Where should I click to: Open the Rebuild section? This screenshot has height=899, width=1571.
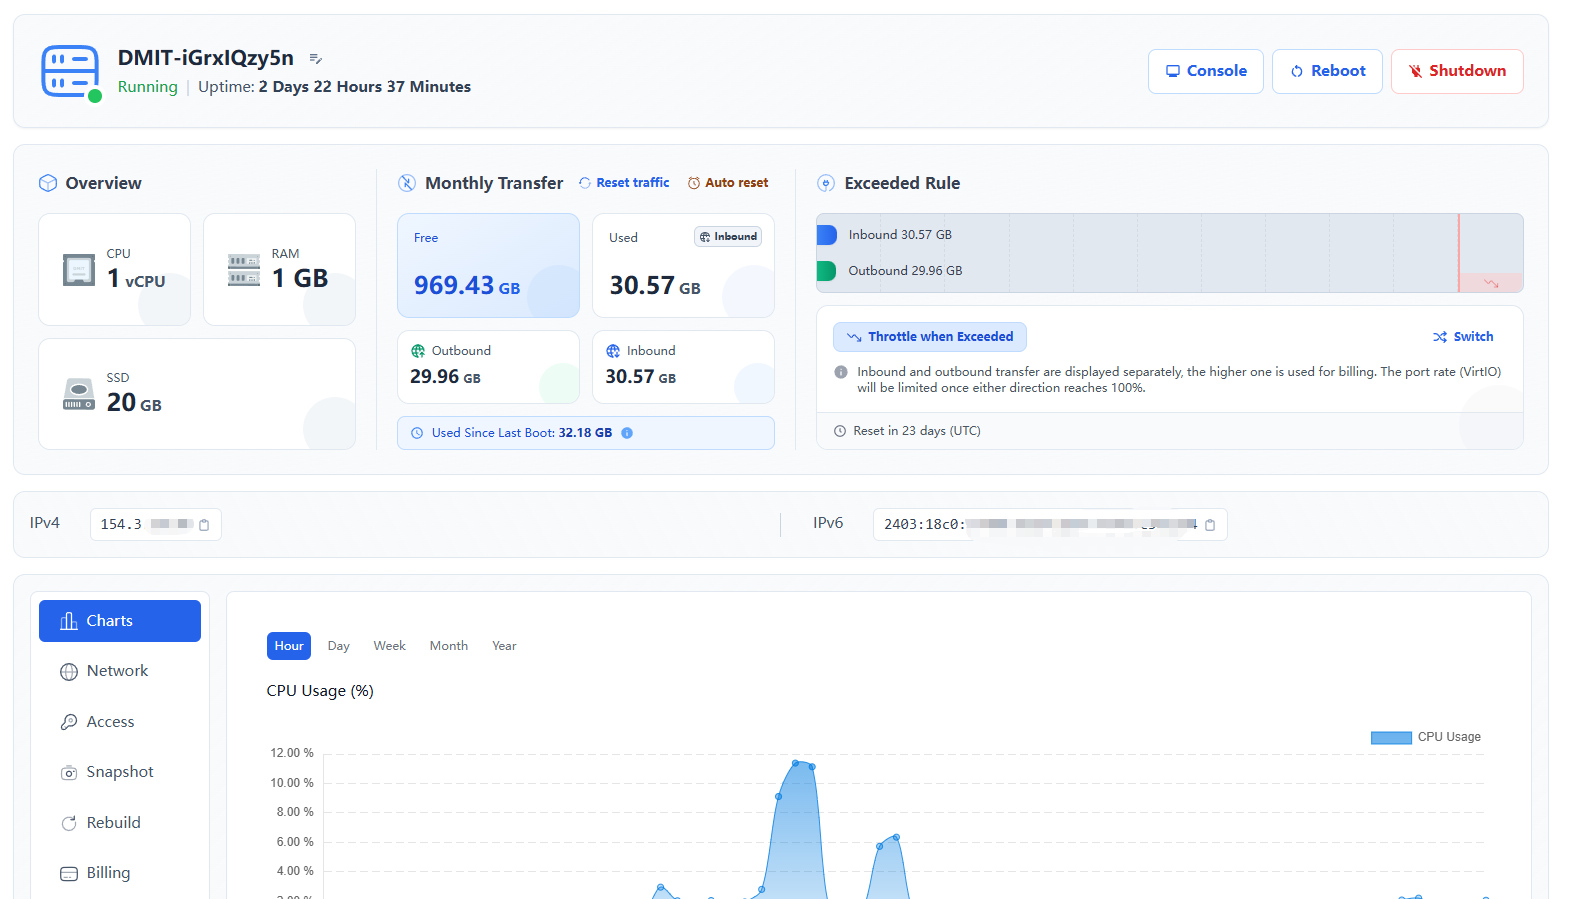(120, 823)
